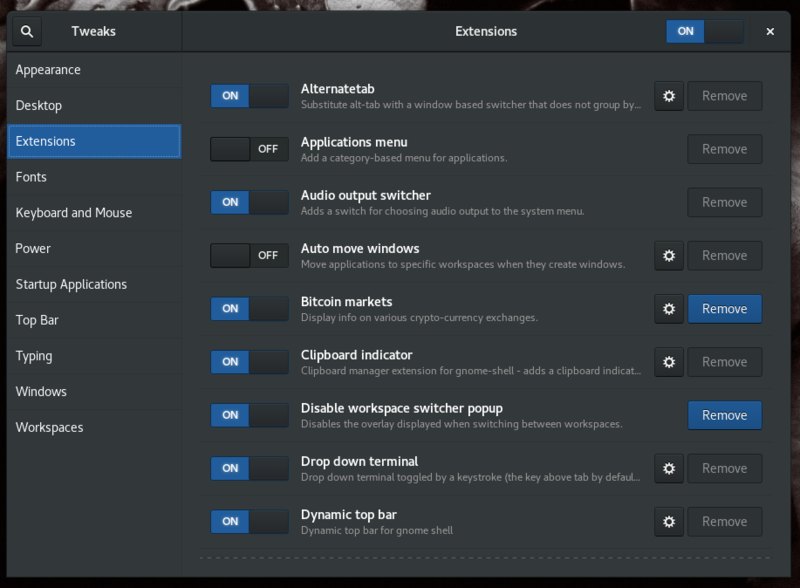
Task: Open settings gear for Alternatetab extension
Action: click(669, 96)
